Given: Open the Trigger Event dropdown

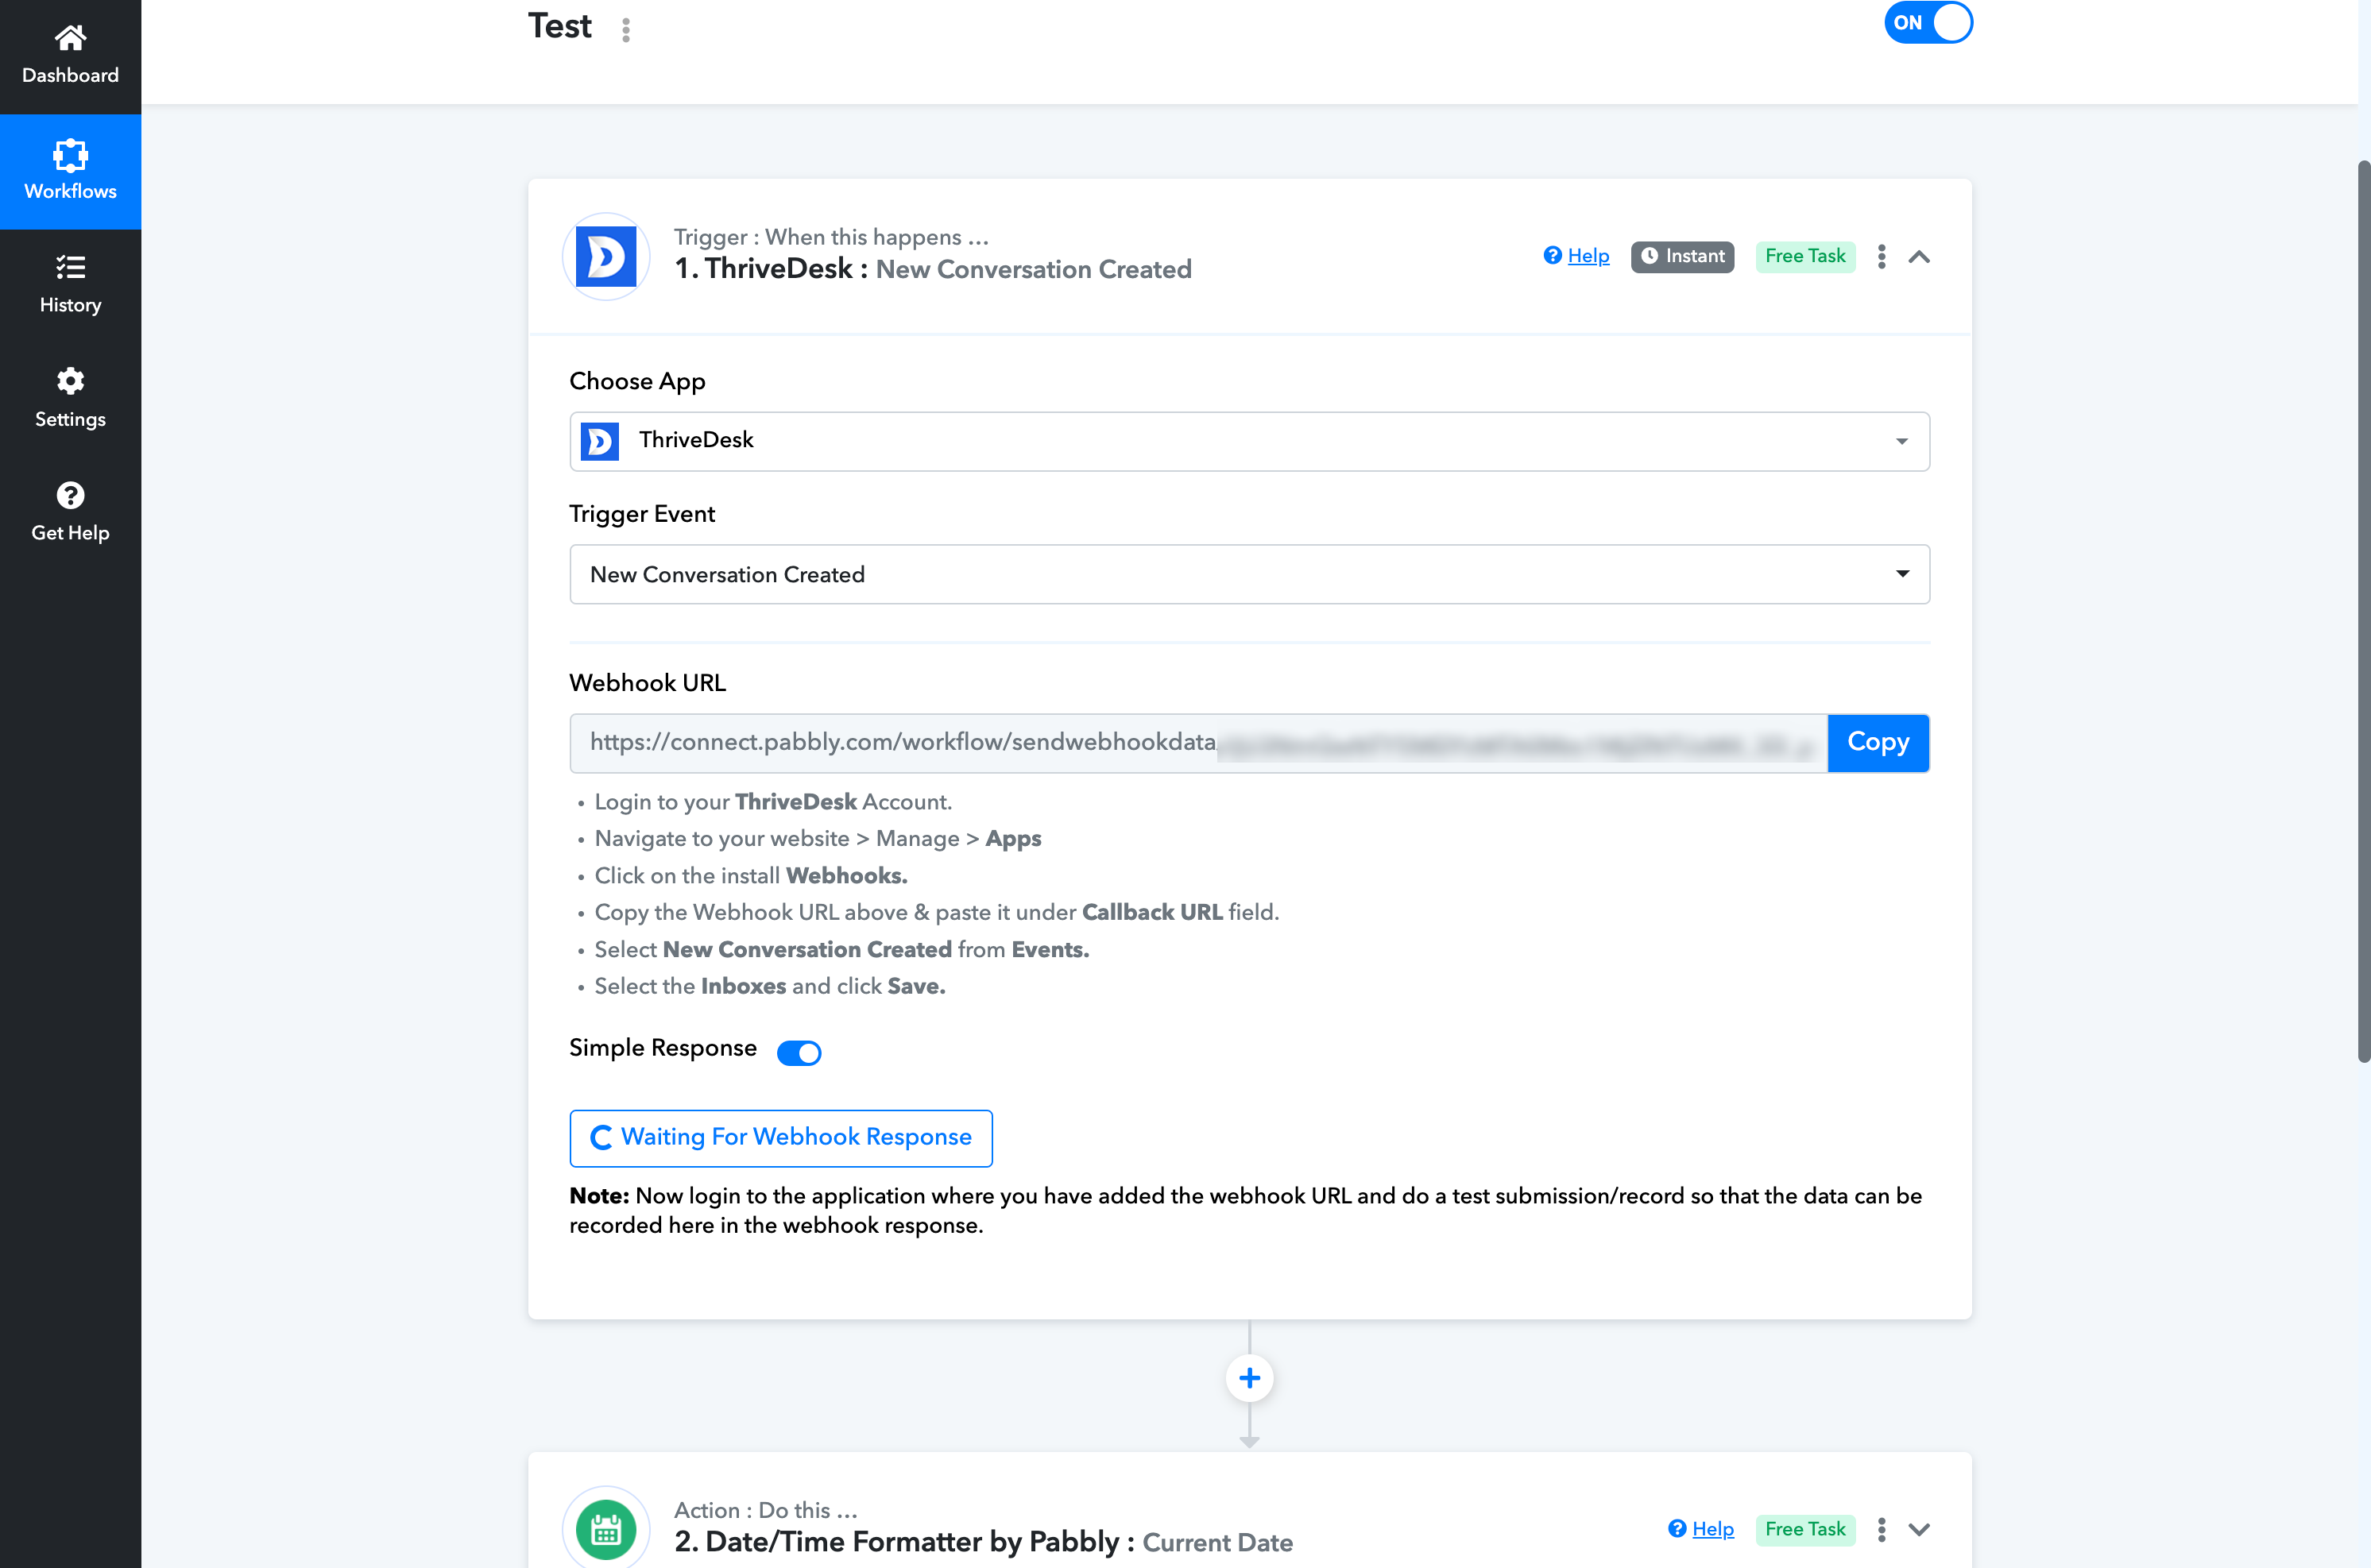Looking at the screenshot, I should [x=1249, y=574].
